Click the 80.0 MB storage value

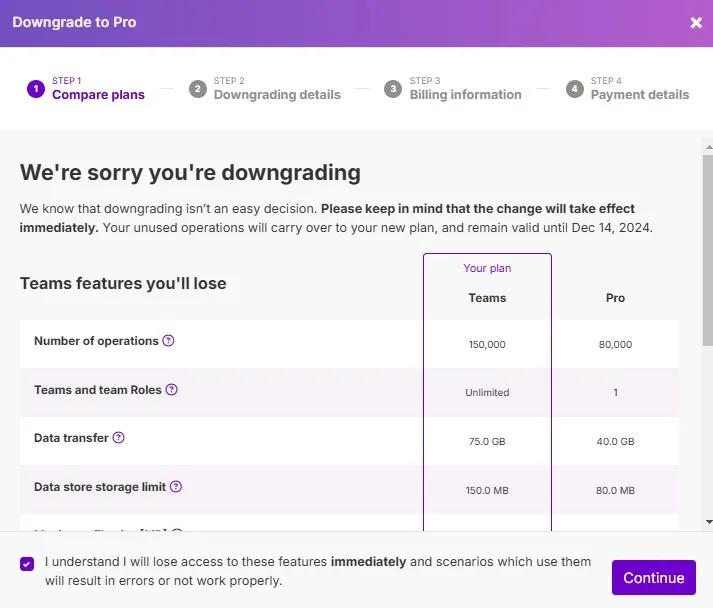(615, 491)
